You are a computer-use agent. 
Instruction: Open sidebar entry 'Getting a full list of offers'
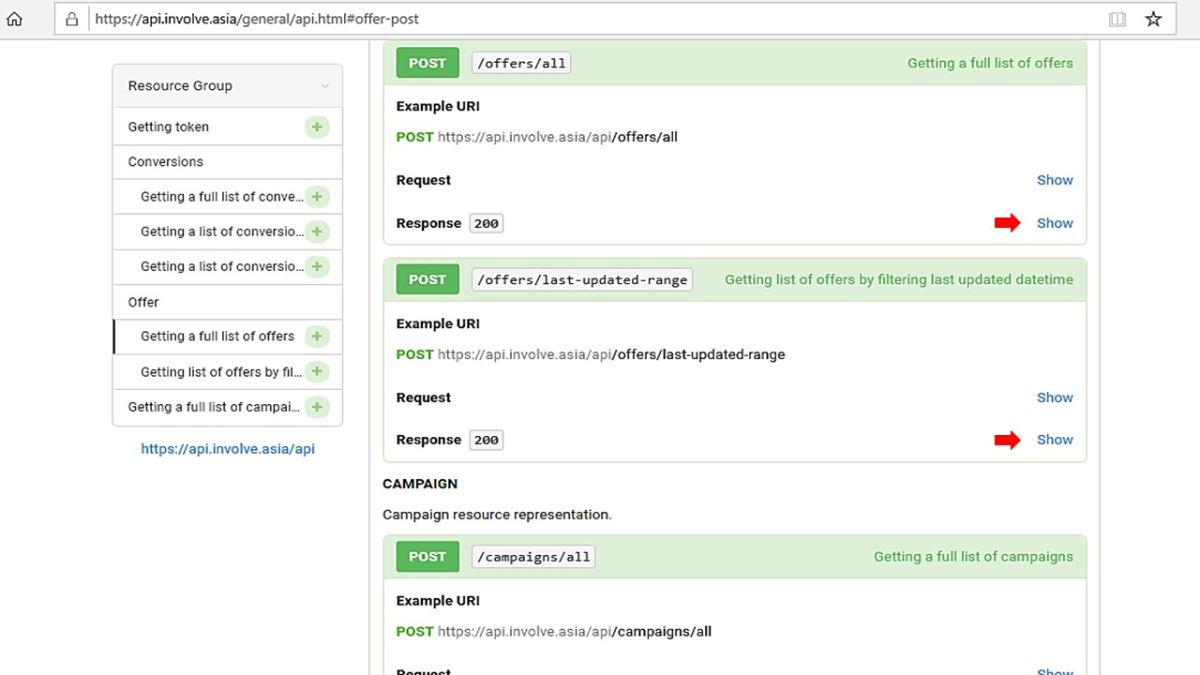218,337
